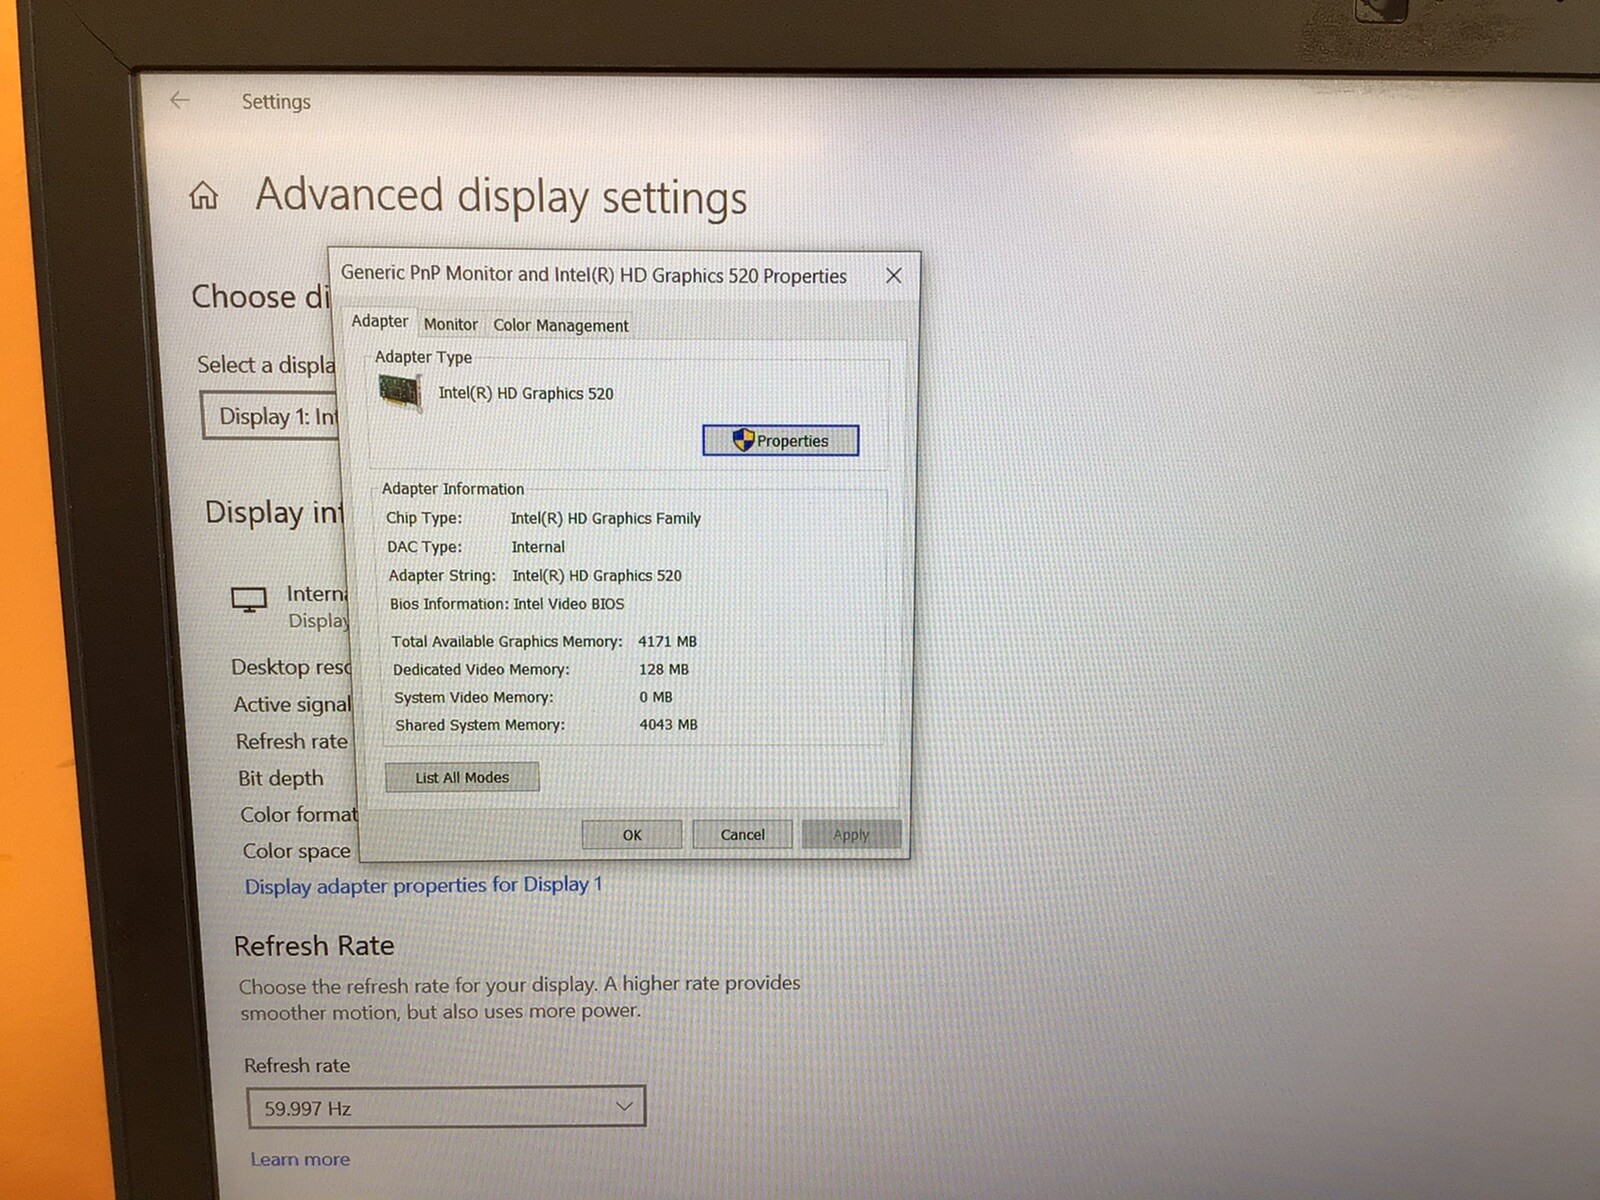Click the 4171 MB total graphics memory value
1600x1200 pixels.
pyautogui.click(x=667, y=641)
